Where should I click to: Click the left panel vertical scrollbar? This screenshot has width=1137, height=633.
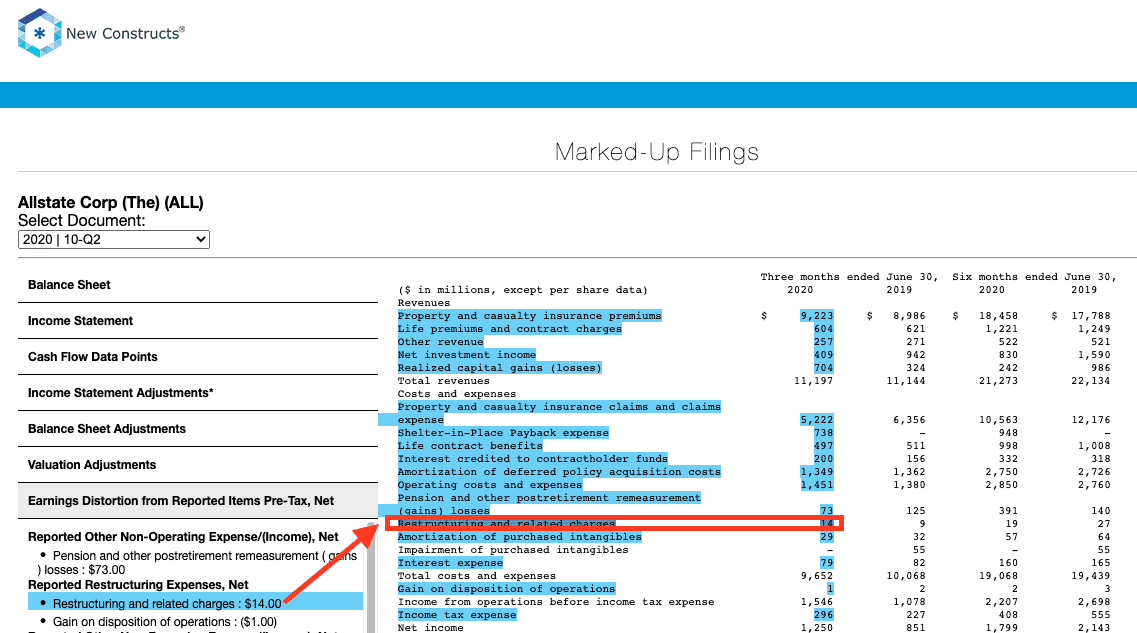pyautogui.click(x=371, y=577)
